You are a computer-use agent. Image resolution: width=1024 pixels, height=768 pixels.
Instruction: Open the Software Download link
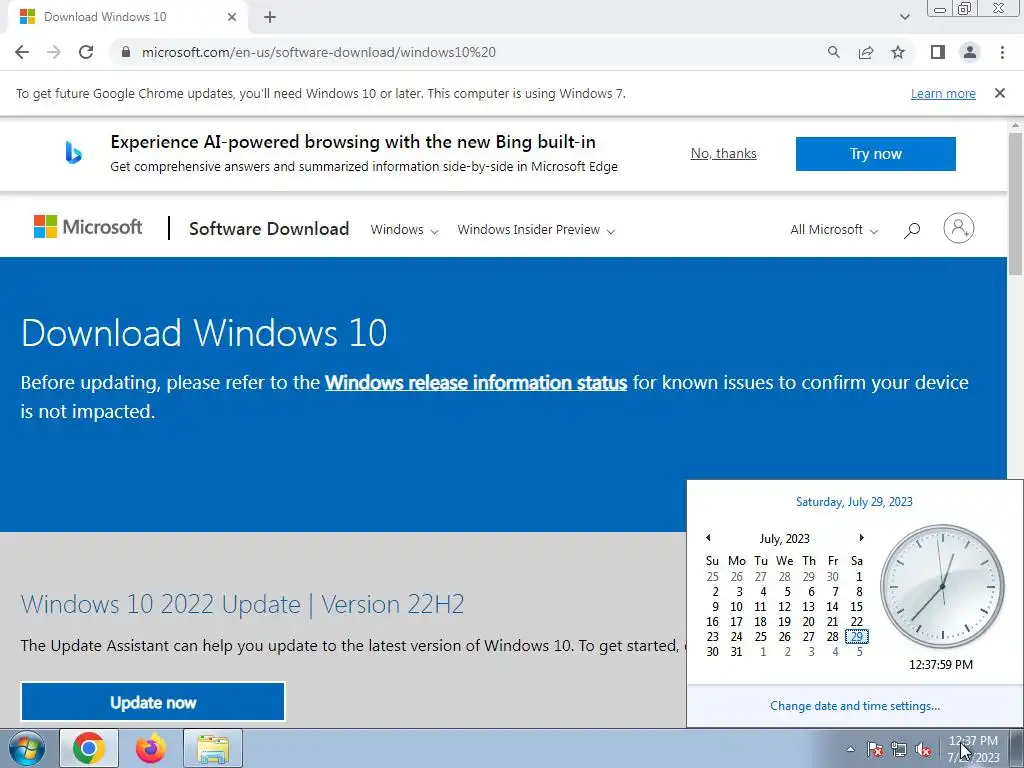point(269,229)
